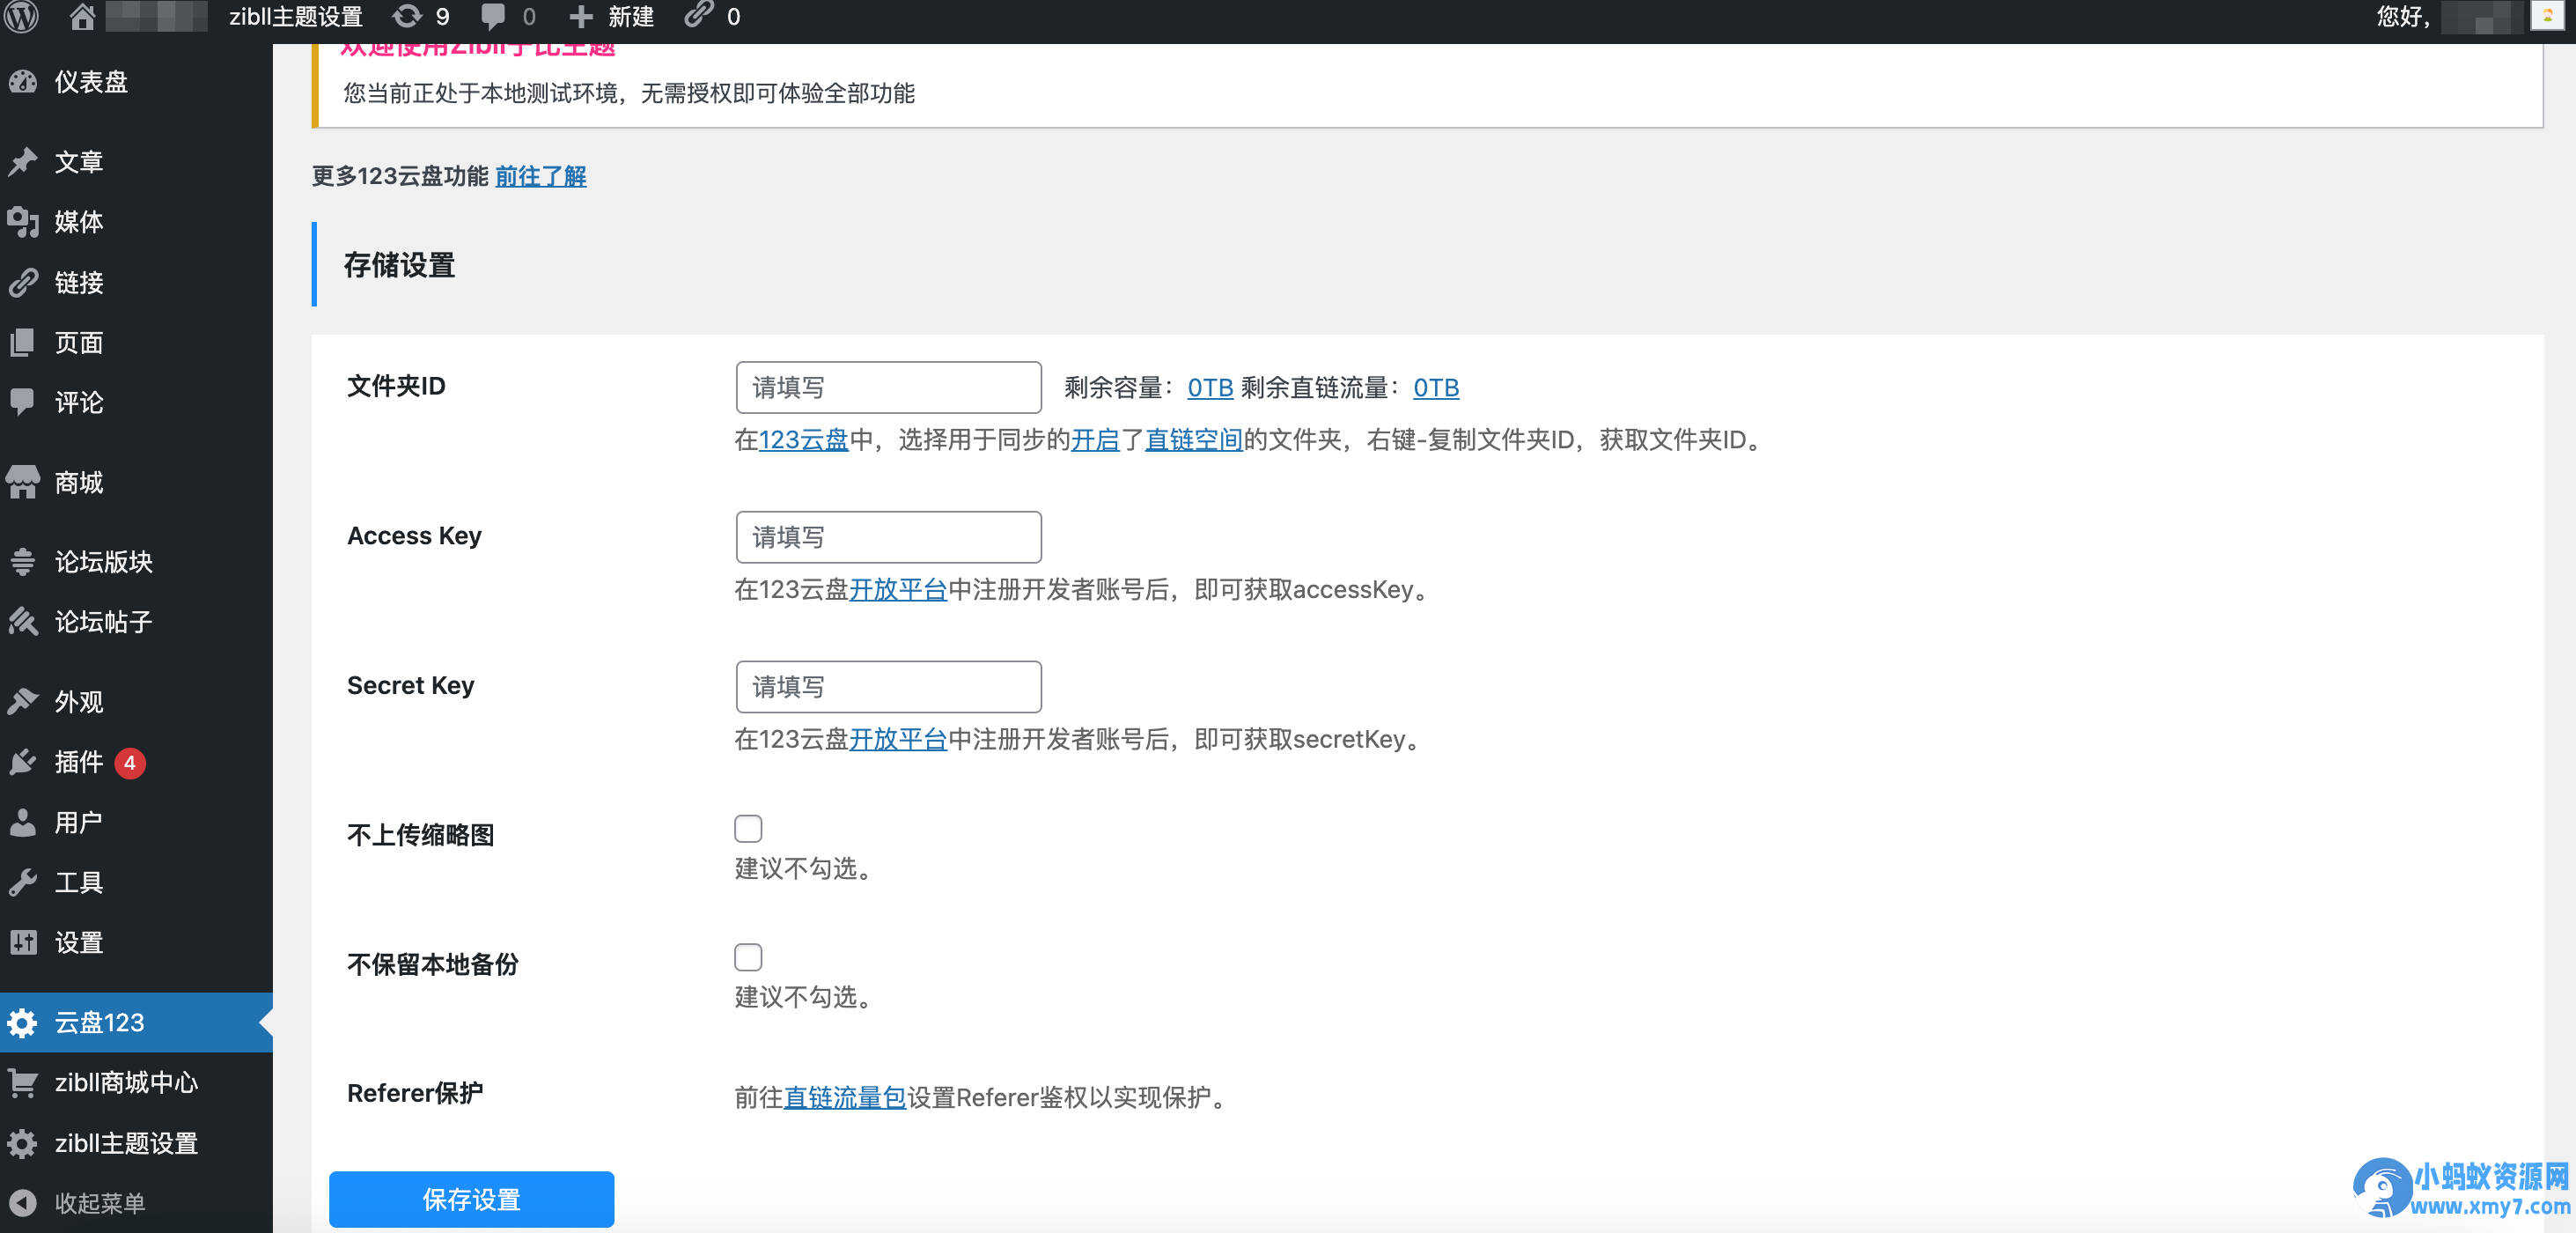
Task: Check the no-thumbnail-upload checkbox
Action: click(x=748, y=828)
